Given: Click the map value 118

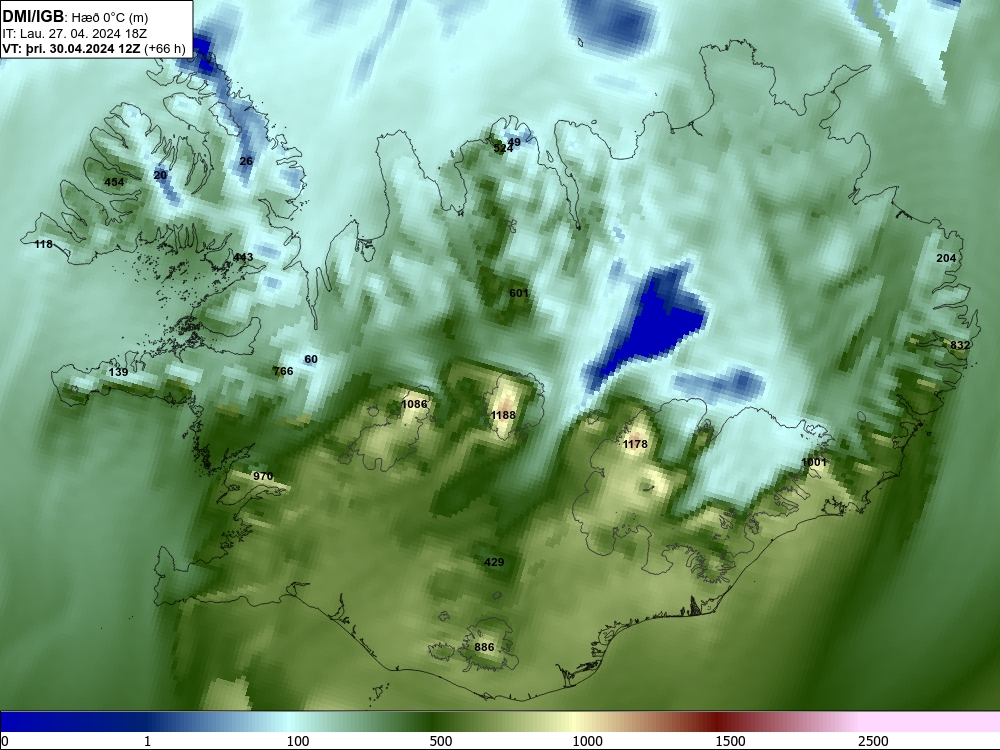Looking at the screenshot, I should tap(43, 244).
